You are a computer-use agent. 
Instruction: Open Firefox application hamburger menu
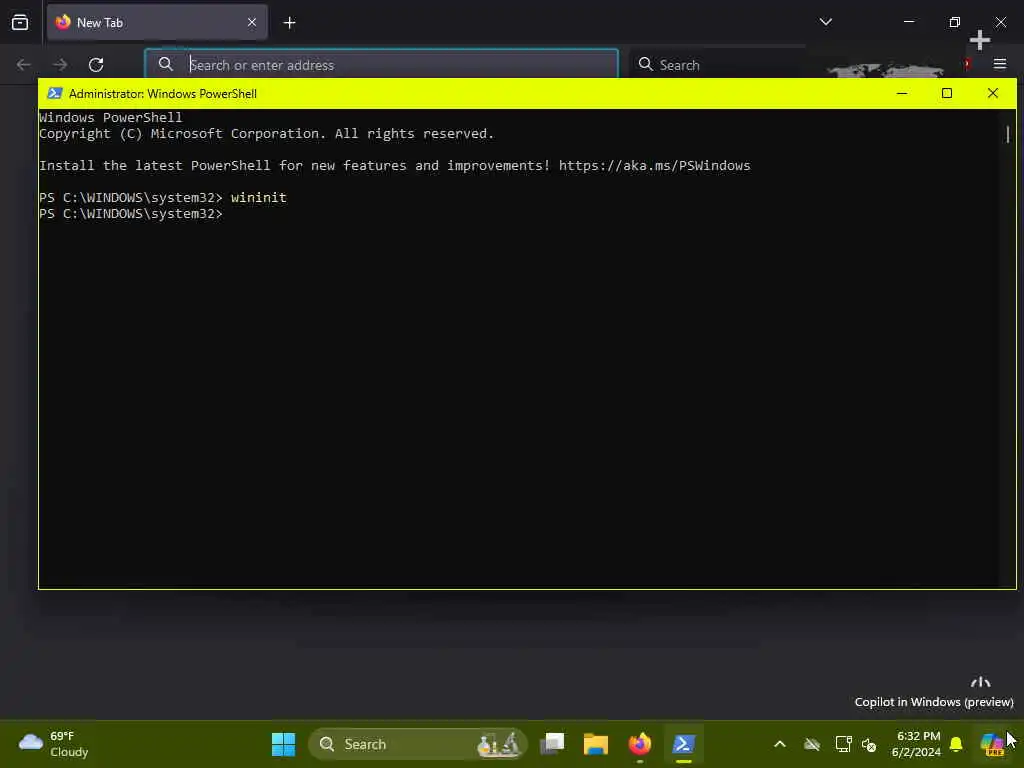(1000, 64)
